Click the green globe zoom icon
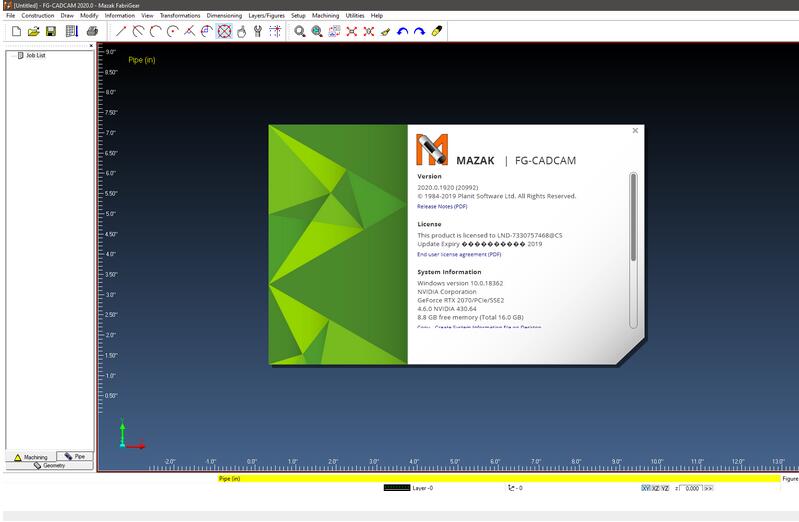The width and height of the screenshot is (799, 522). (x=317, y=32)
